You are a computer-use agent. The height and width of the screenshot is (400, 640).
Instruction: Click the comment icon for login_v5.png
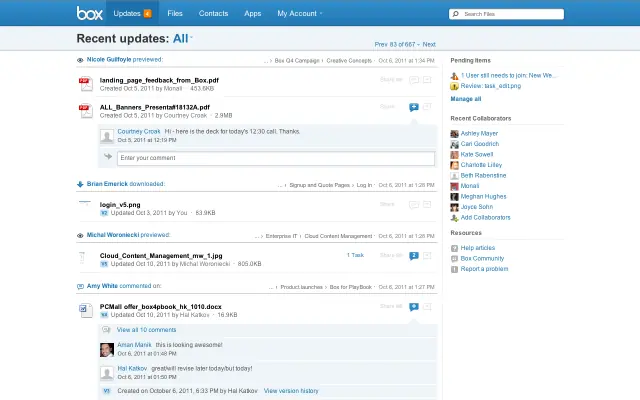(414, 204)
